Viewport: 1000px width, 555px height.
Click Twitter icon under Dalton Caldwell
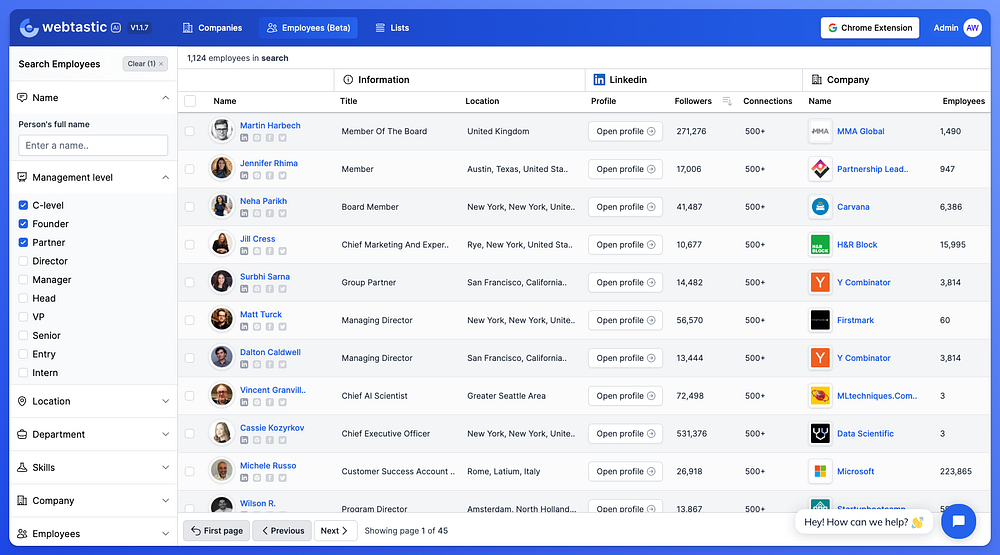tap(283, 364)
